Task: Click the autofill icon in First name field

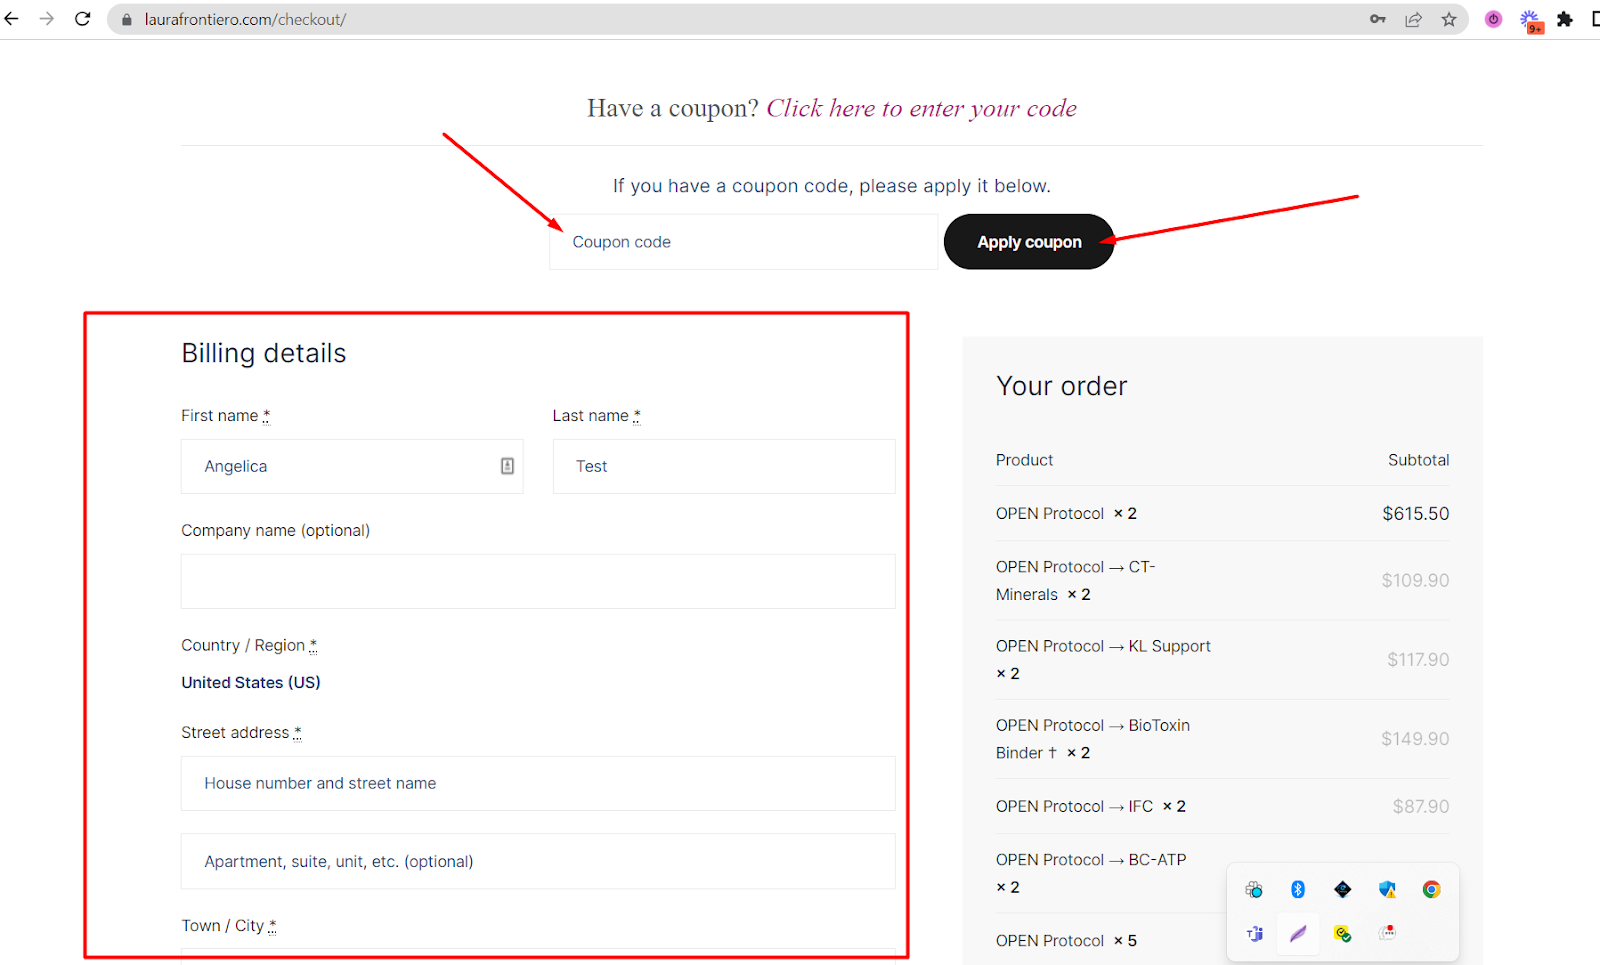Action: [507, 466]
